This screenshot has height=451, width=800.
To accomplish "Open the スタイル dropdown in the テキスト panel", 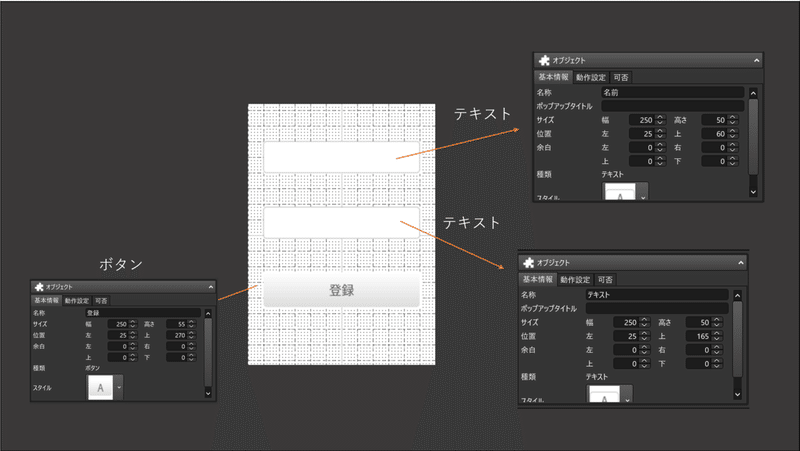I will click(x=627, y=395).
